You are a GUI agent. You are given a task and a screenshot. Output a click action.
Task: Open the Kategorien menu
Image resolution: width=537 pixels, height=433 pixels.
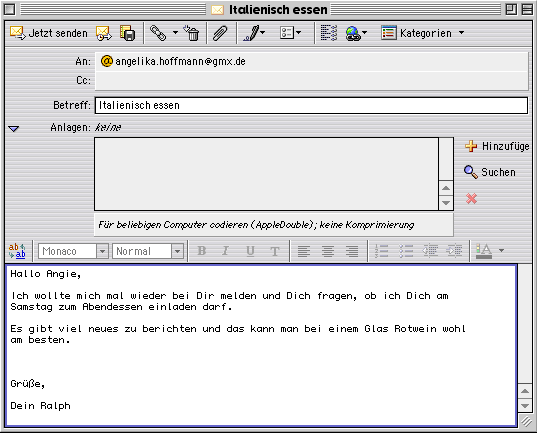pos(423,33)
